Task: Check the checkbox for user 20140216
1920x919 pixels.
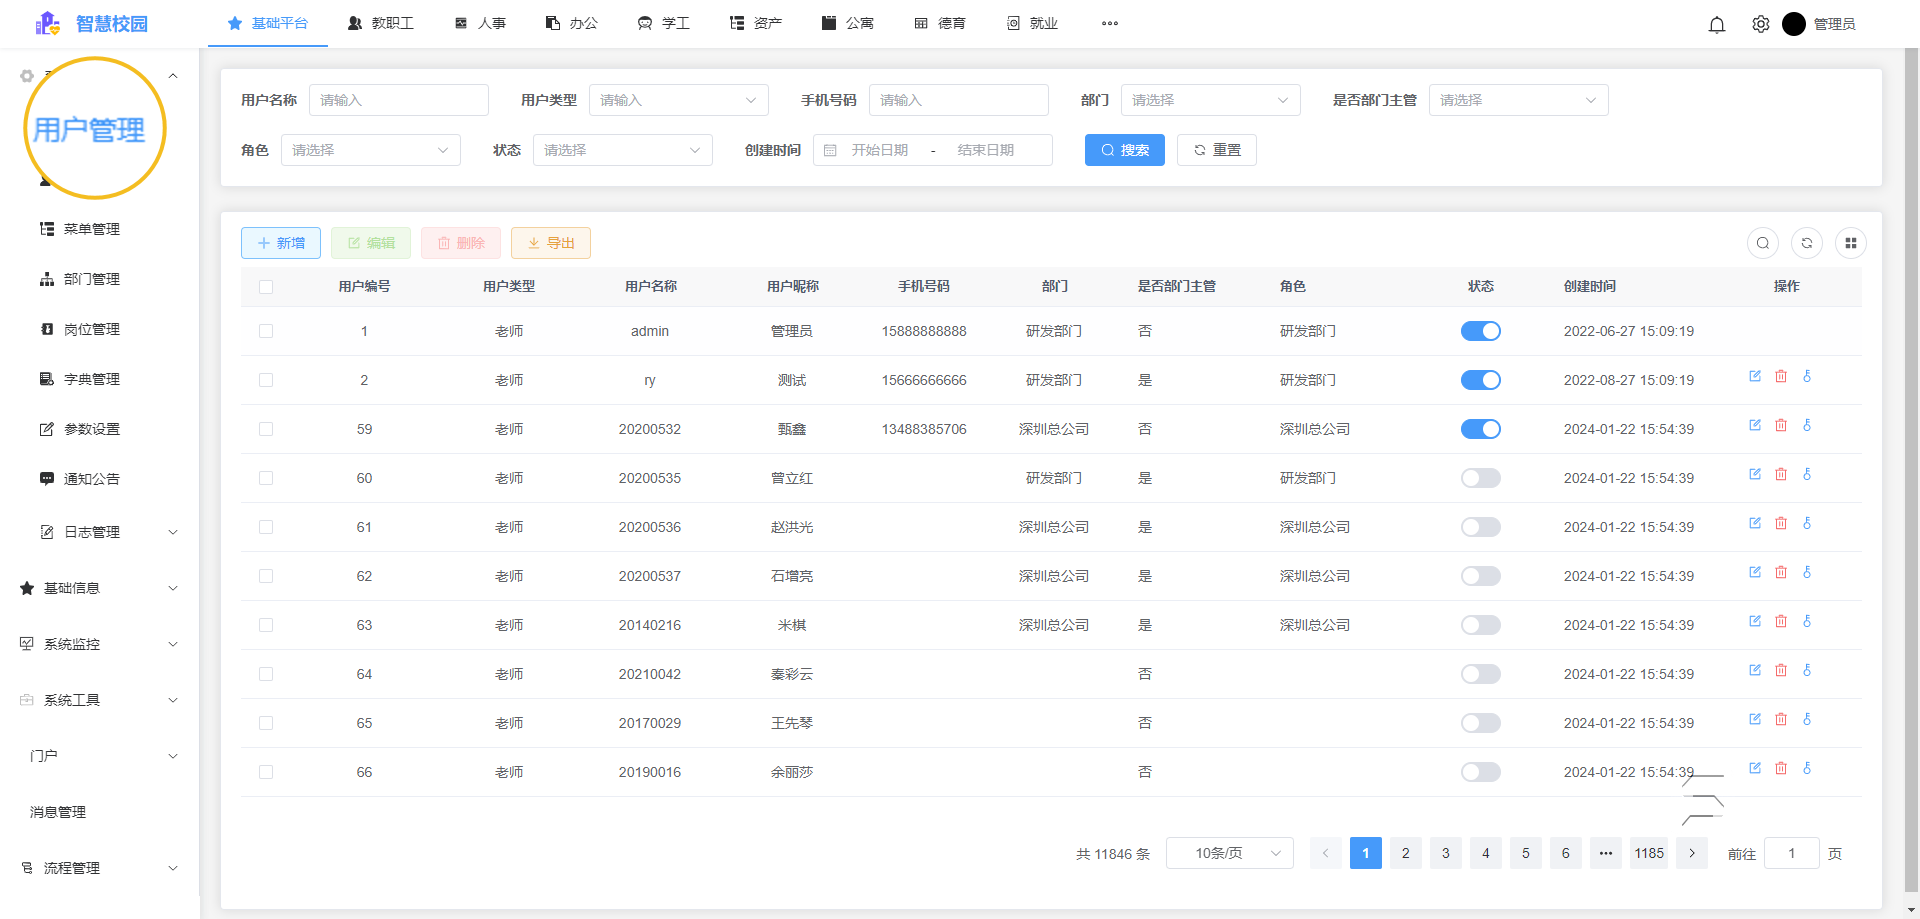Action: click(266, 625)
